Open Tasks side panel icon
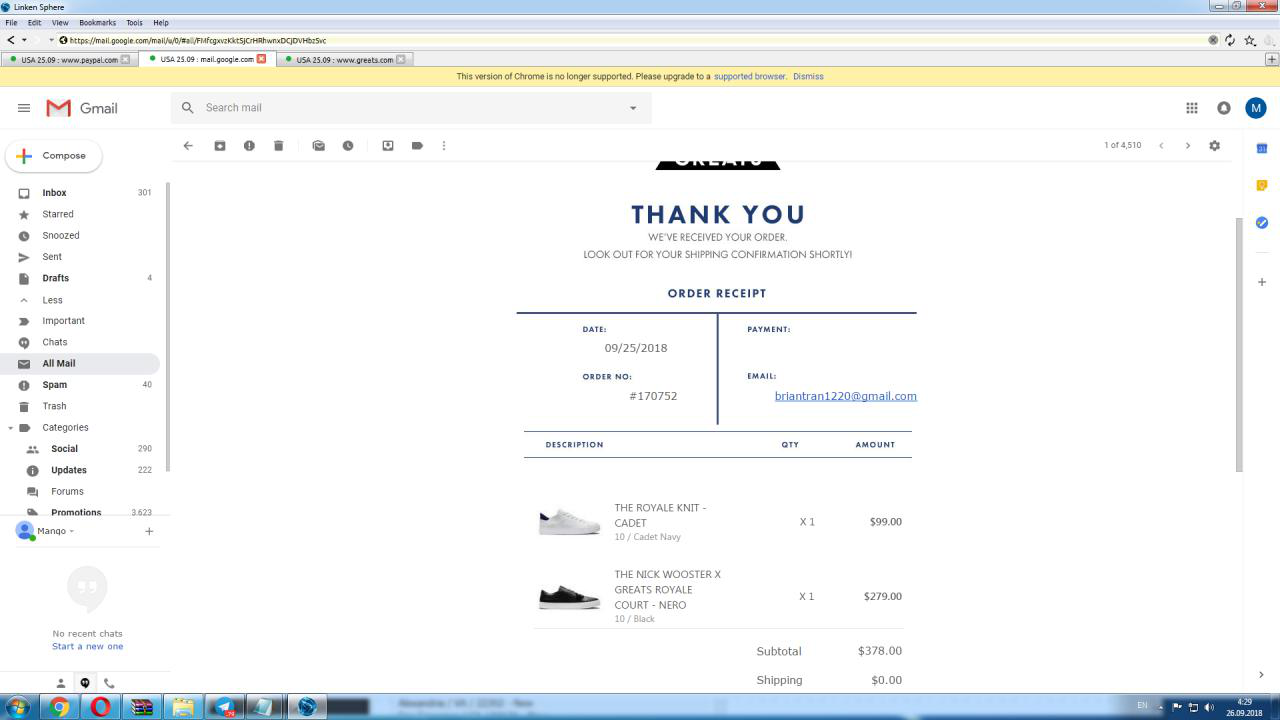This screenshot has height=720, width=1280. pos(1262,222)
